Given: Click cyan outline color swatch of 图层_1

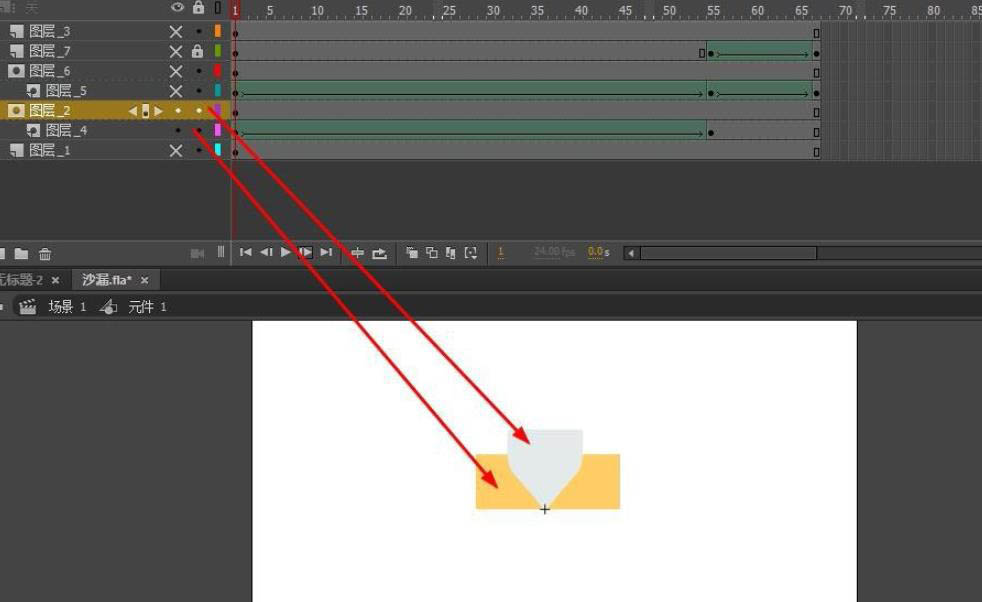Looking at the screenshot, I should point(217,150).
